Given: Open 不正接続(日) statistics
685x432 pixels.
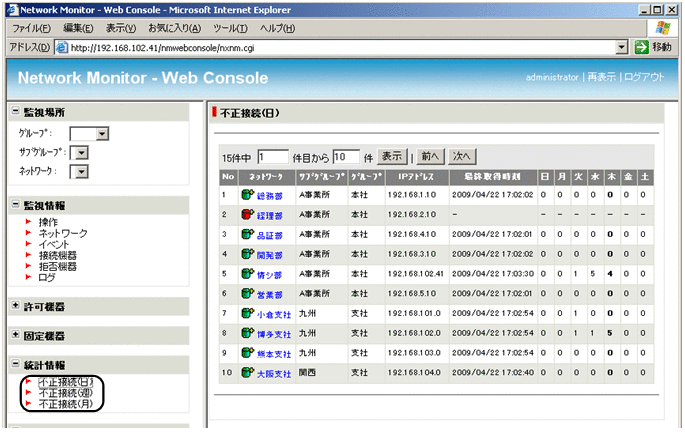Looking at the screenshot, I should click(x=66, y=382).
